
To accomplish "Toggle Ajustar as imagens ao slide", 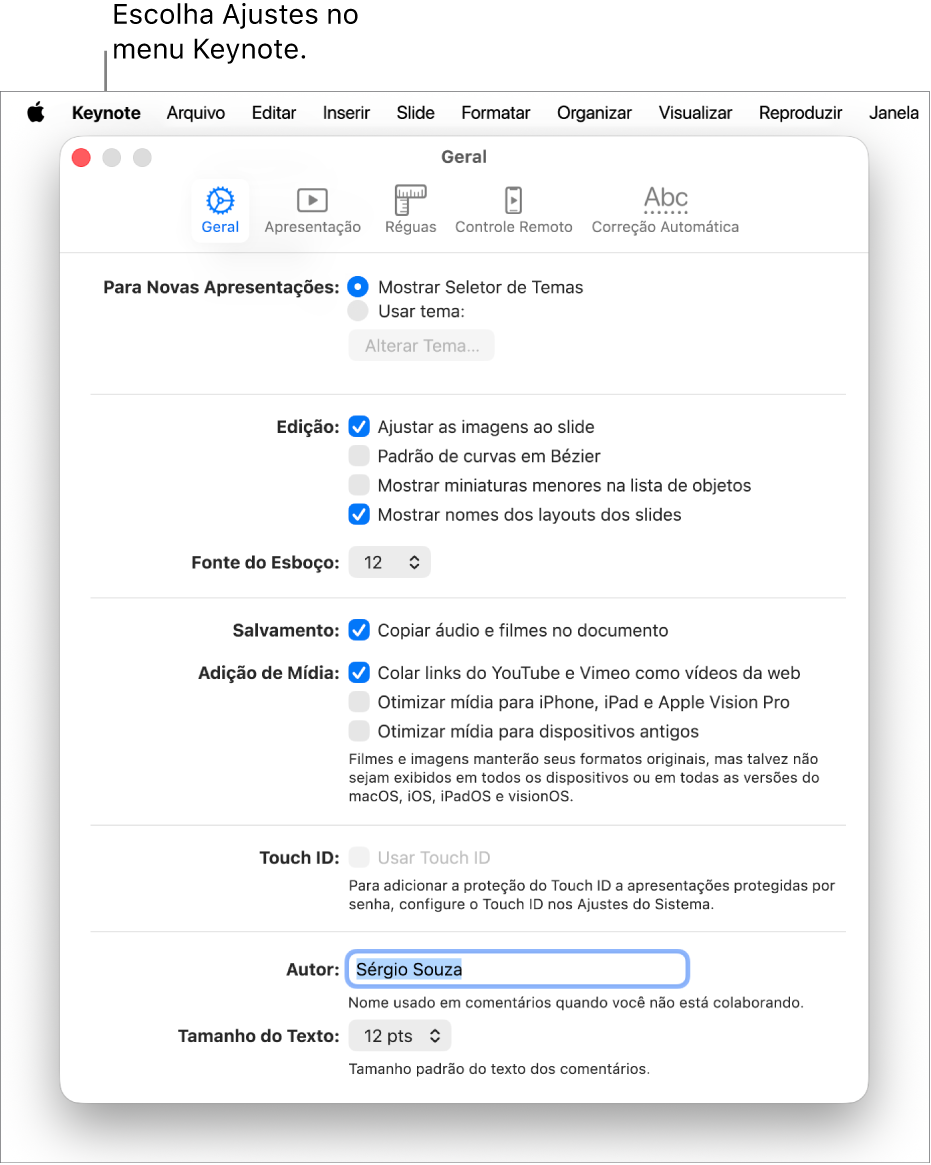I will [x=359, y=426].
